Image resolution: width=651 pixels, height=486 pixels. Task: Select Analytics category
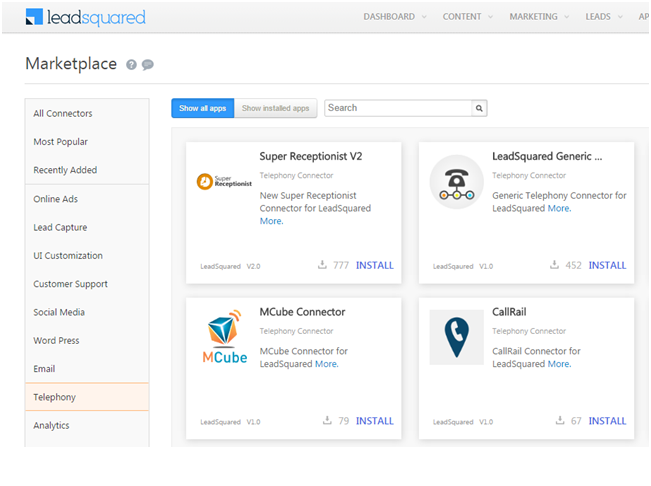click(x=87, y=425)
